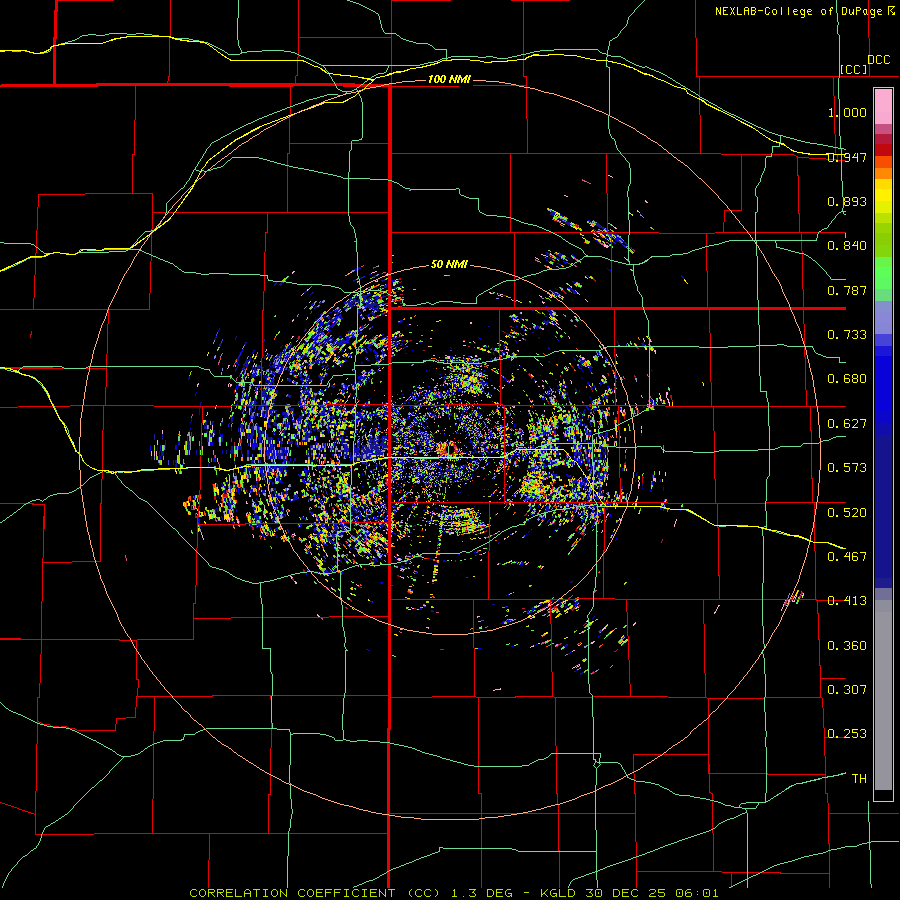Click the 0.360 scale value
900x900 pixels.
point(847,646)
